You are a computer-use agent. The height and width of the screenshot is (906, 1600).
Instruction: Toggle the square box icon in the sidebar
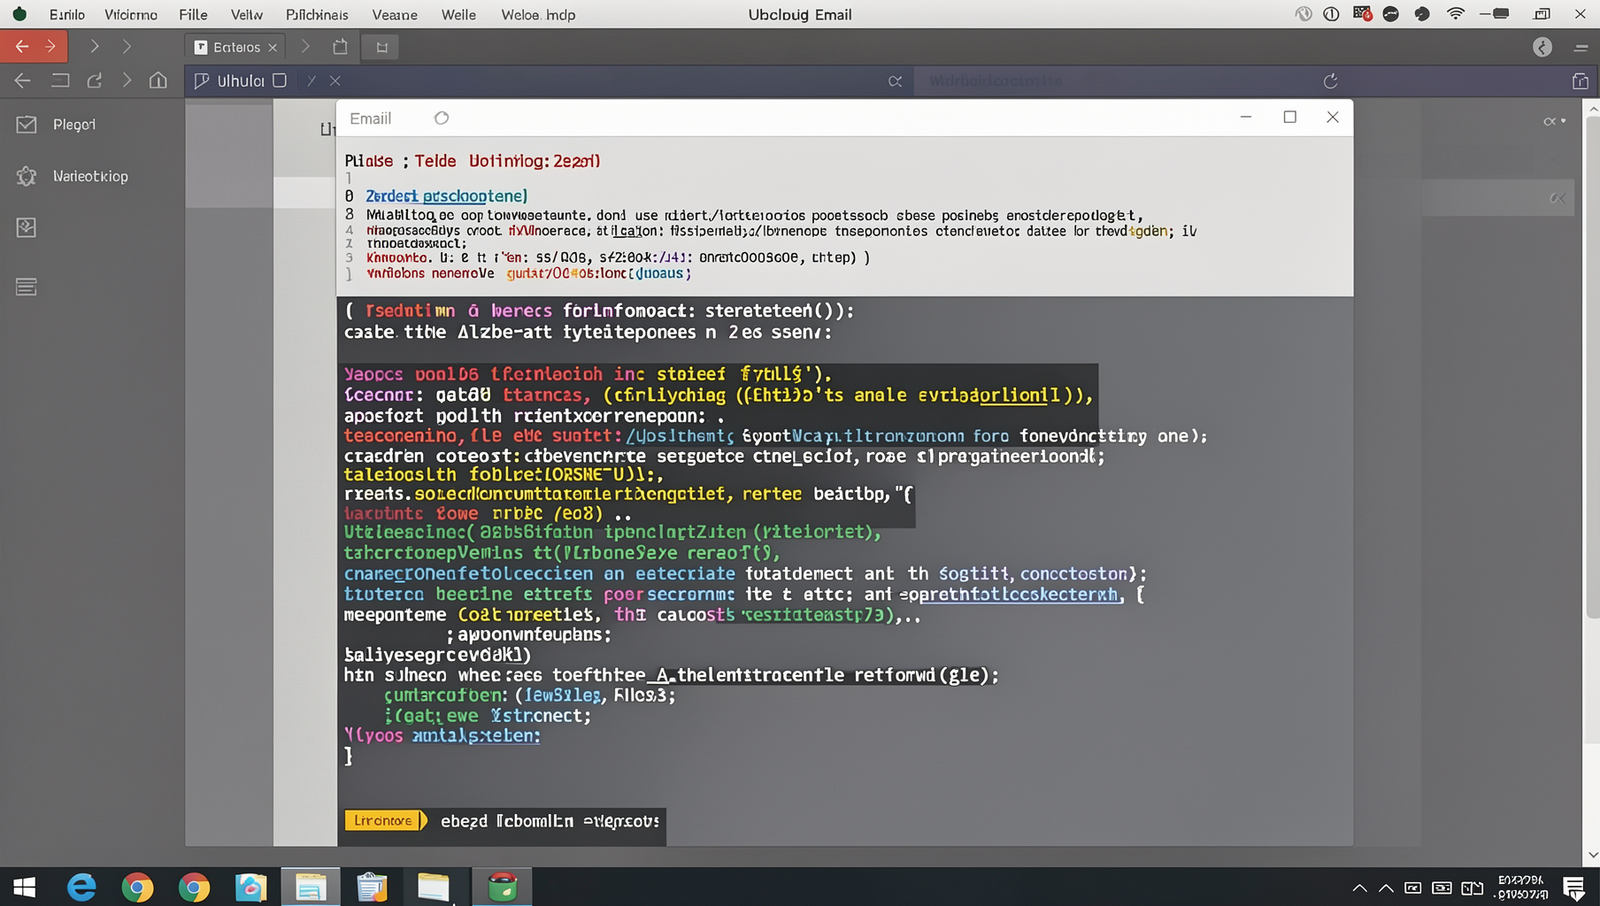[x=26, y=228]
